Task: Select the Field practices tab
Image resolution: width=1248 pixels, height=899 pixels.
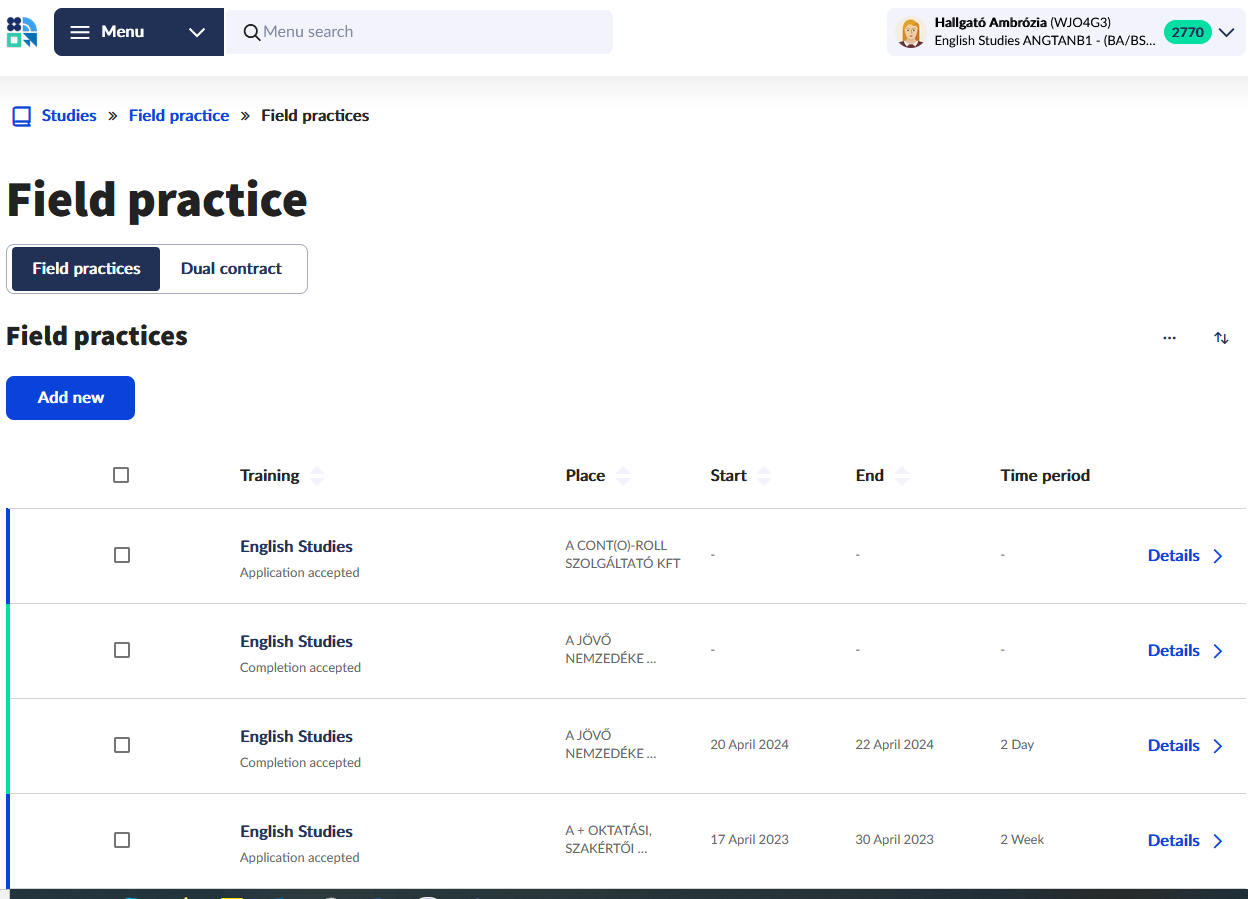Action: (x=86, y=269)
